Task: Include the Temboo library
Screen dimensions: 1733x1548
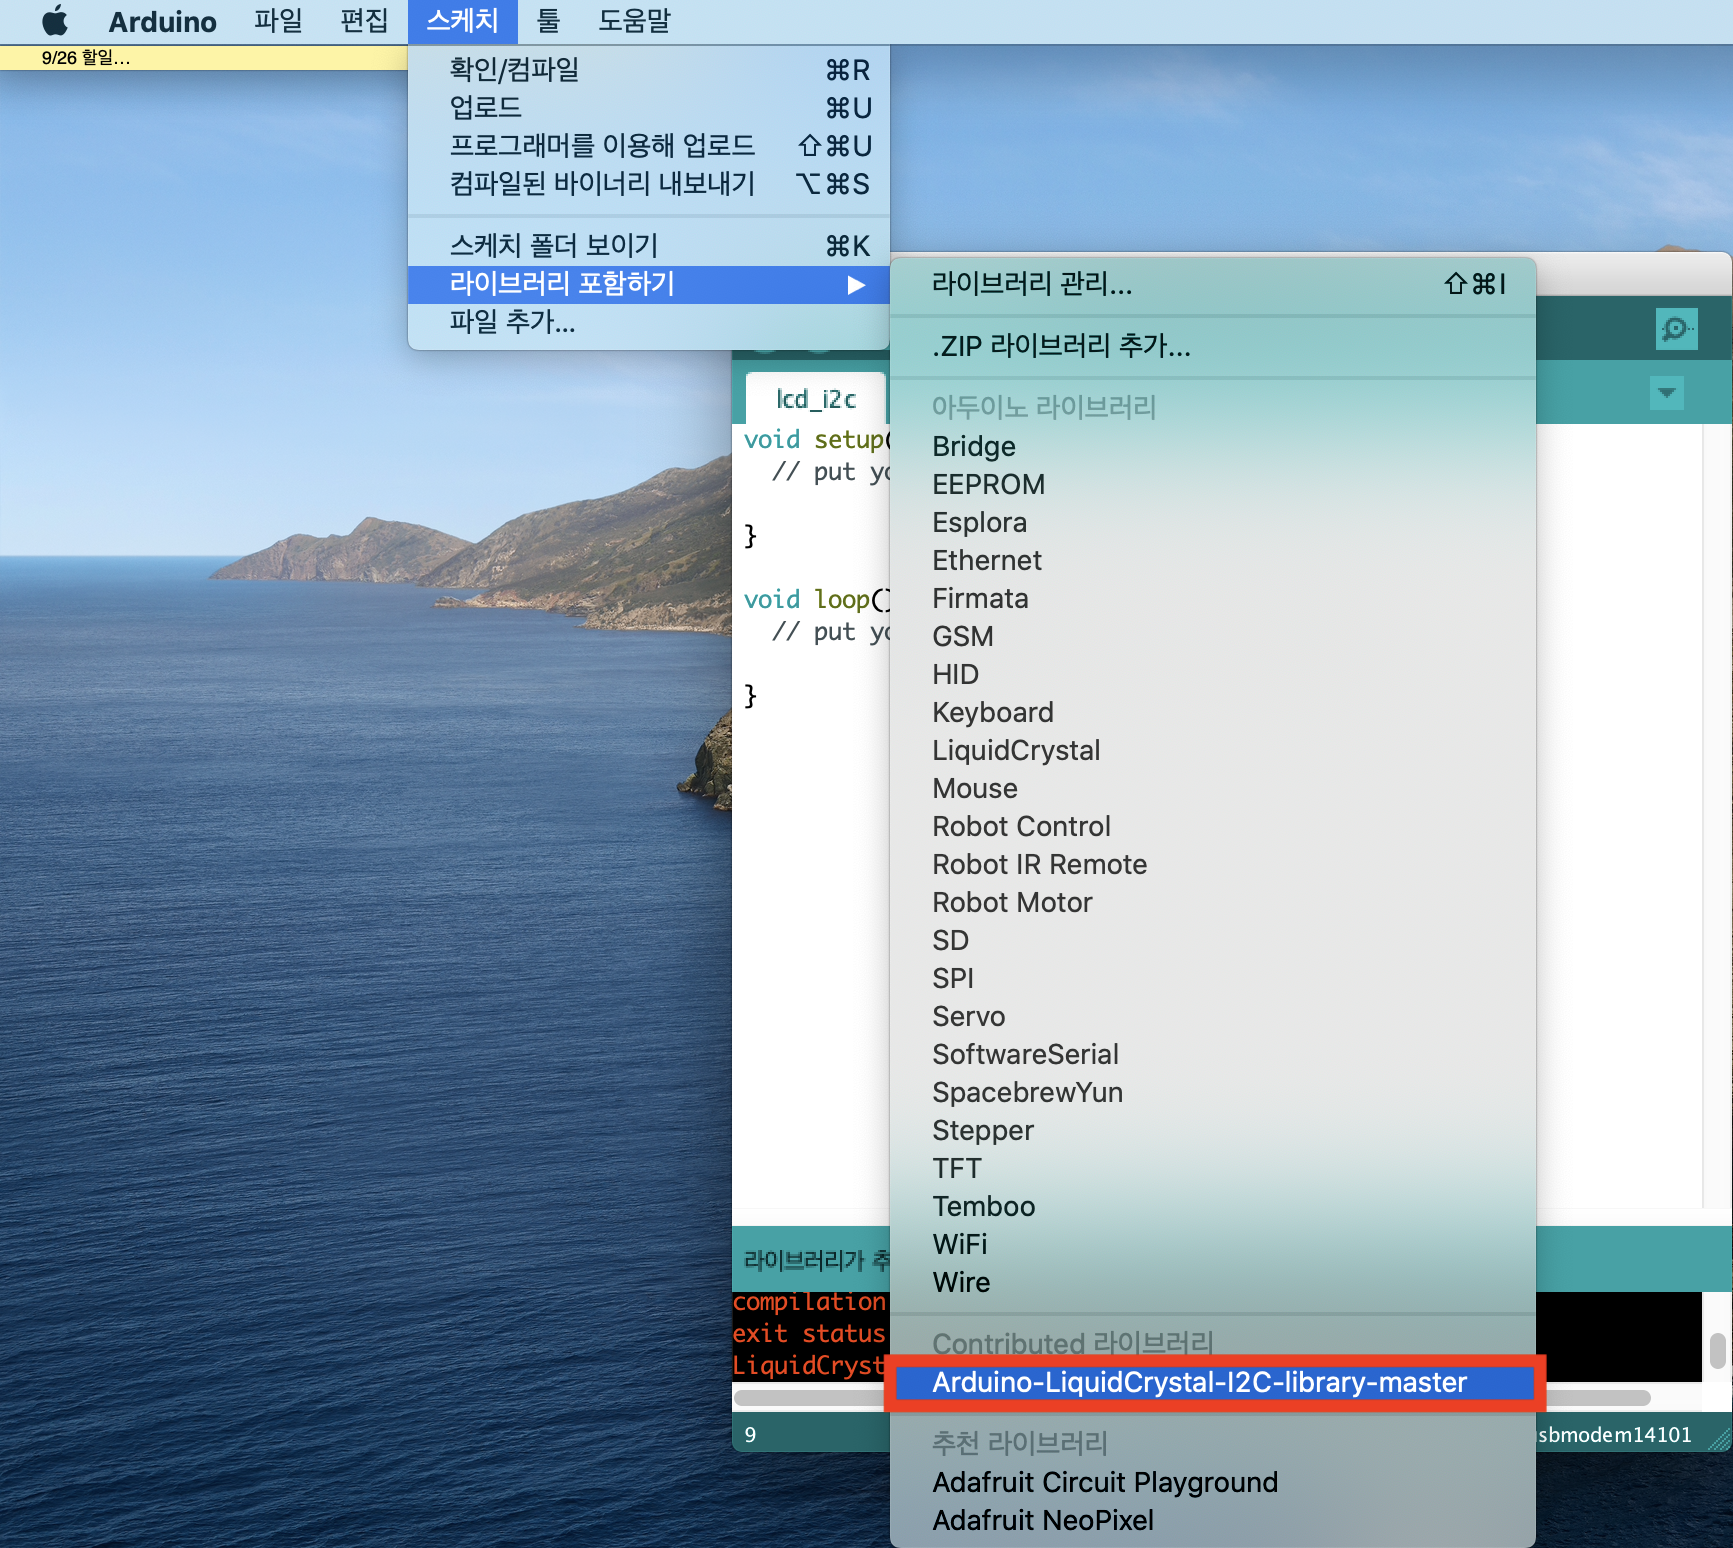Action: point(1212,1206)
